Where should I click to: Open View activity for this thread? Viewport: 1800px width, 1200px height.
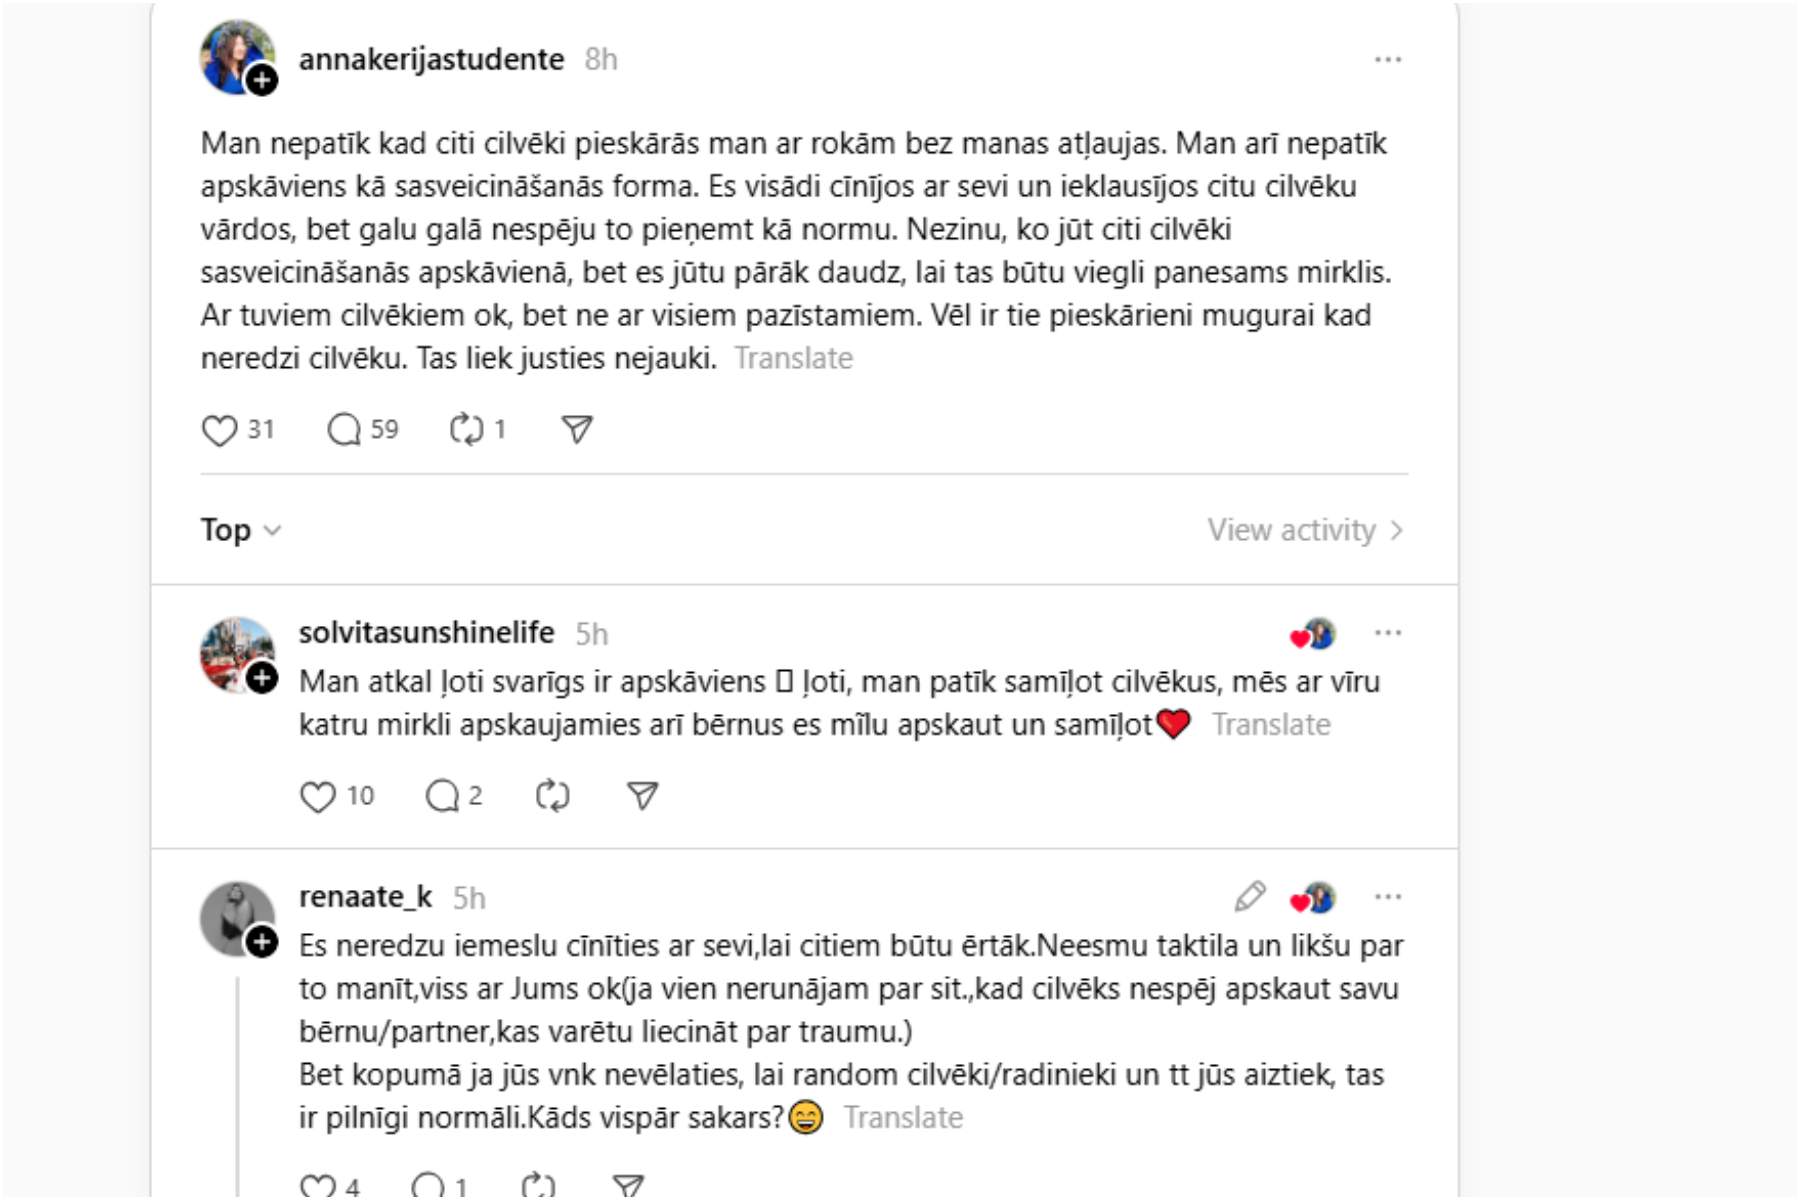click(1304, 530)
